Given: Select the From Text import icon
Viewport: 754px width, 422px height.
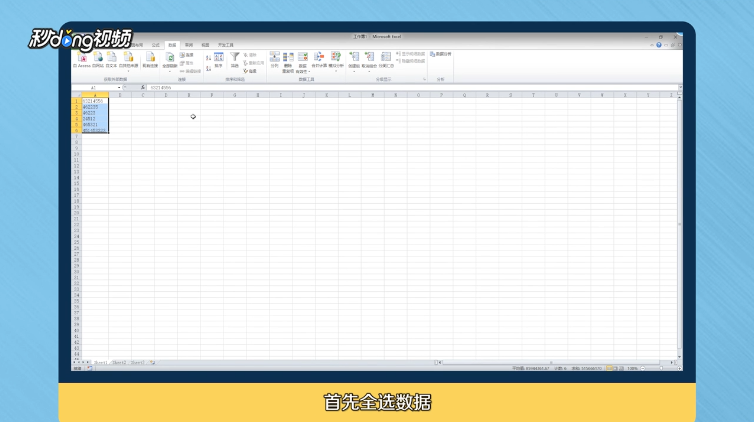Looking at the screenshot, I should [112, 60].
